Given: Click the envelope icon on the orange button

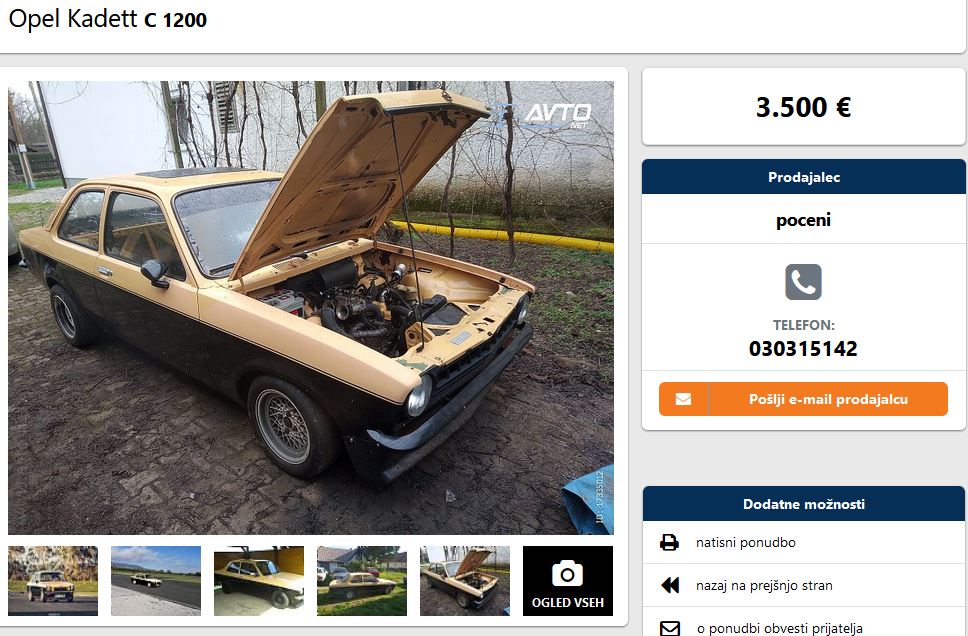Looking at the screenshot, I should [x=683, y=400].
